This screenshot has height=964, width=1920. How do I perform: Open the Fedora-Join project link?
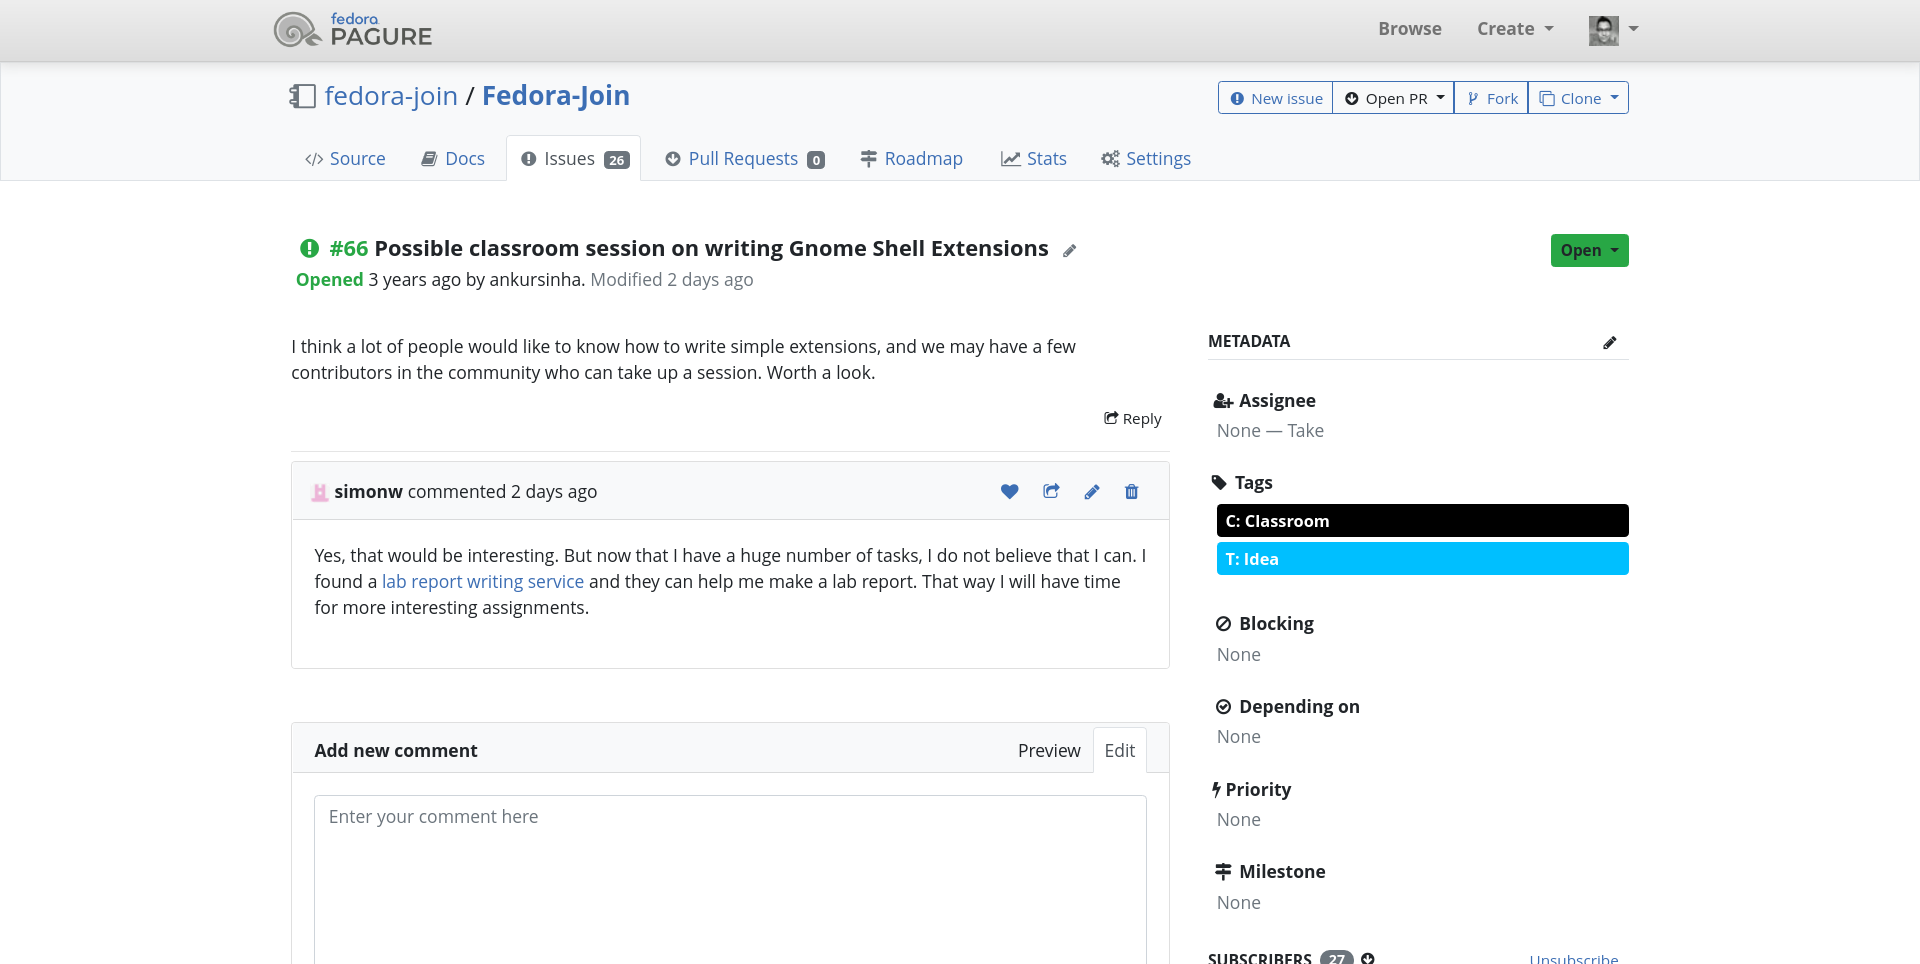click(x=556, y=96)
